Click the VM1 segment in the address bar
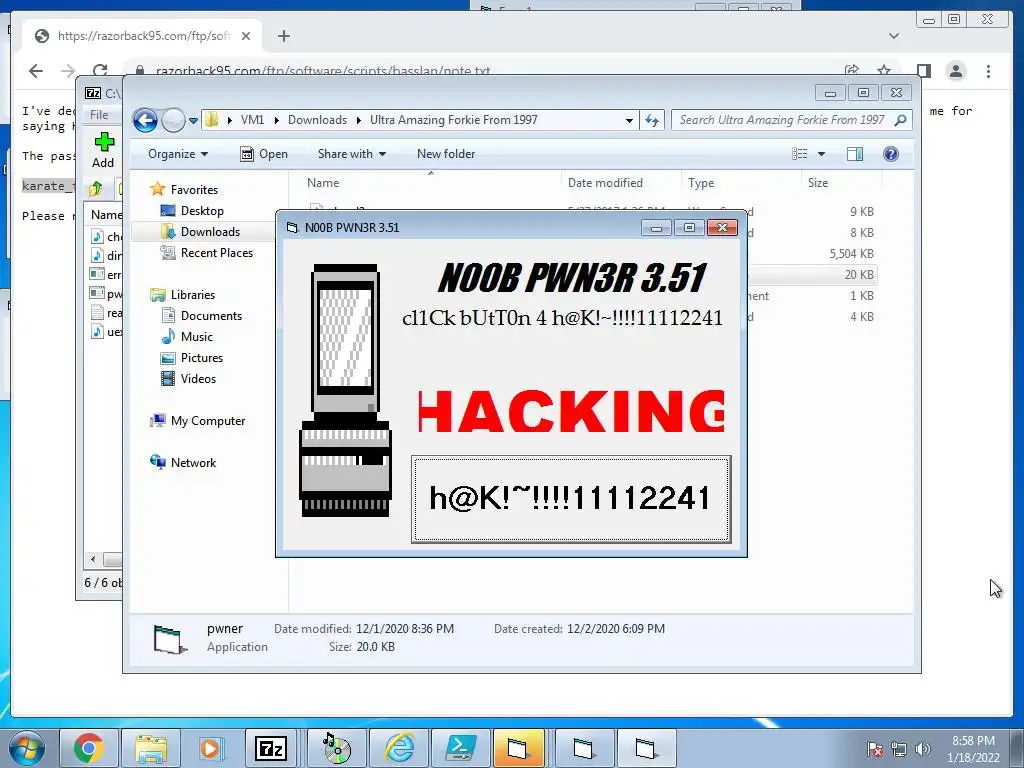This screenshot has width=1024, height=768. (x=252, y=120)
